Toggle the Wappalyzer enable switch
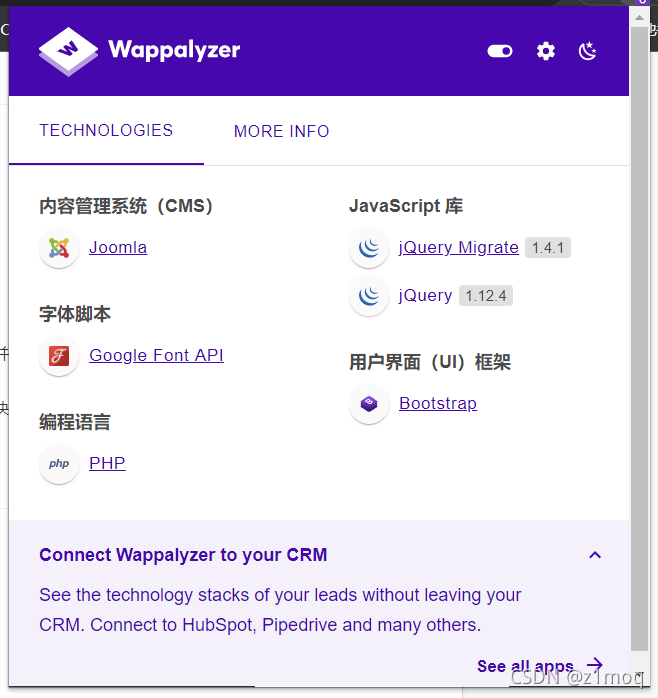Viewport: 658px width, 698px height. pyautogui.click(x=500, y=51)
